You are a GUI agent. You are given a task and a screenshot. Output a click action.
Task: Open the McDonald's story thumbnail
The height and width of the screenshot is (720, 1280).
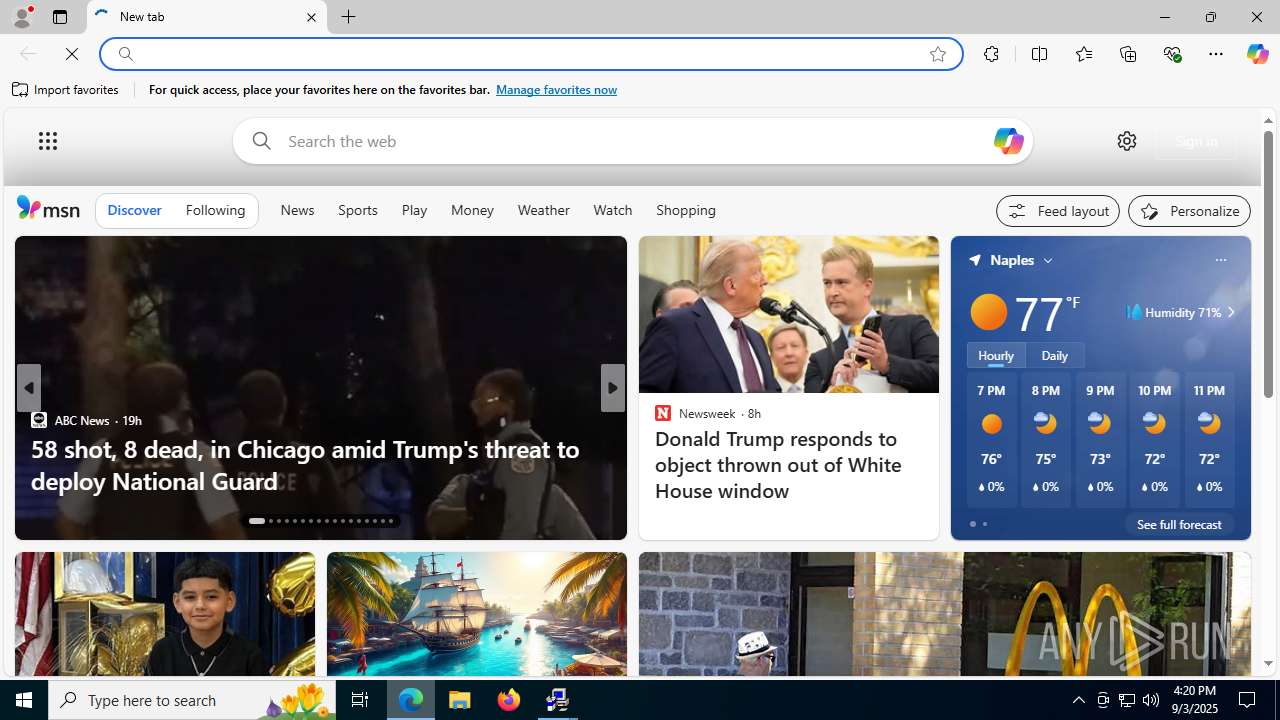[x=945, y=614]
